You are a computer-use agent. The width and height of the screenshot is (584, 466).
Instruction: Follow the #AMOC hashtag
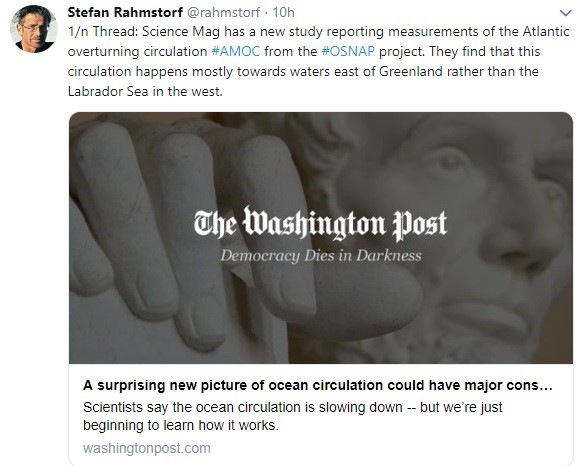[236, 51]
